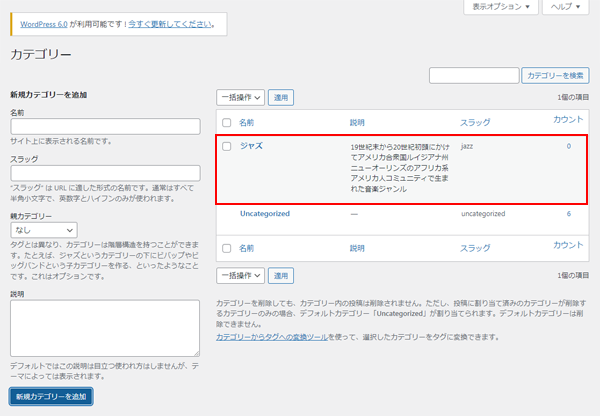This screenshot has height=416, width=600.
Task: Open the ジャズ category link
Action: pos(251,146)
